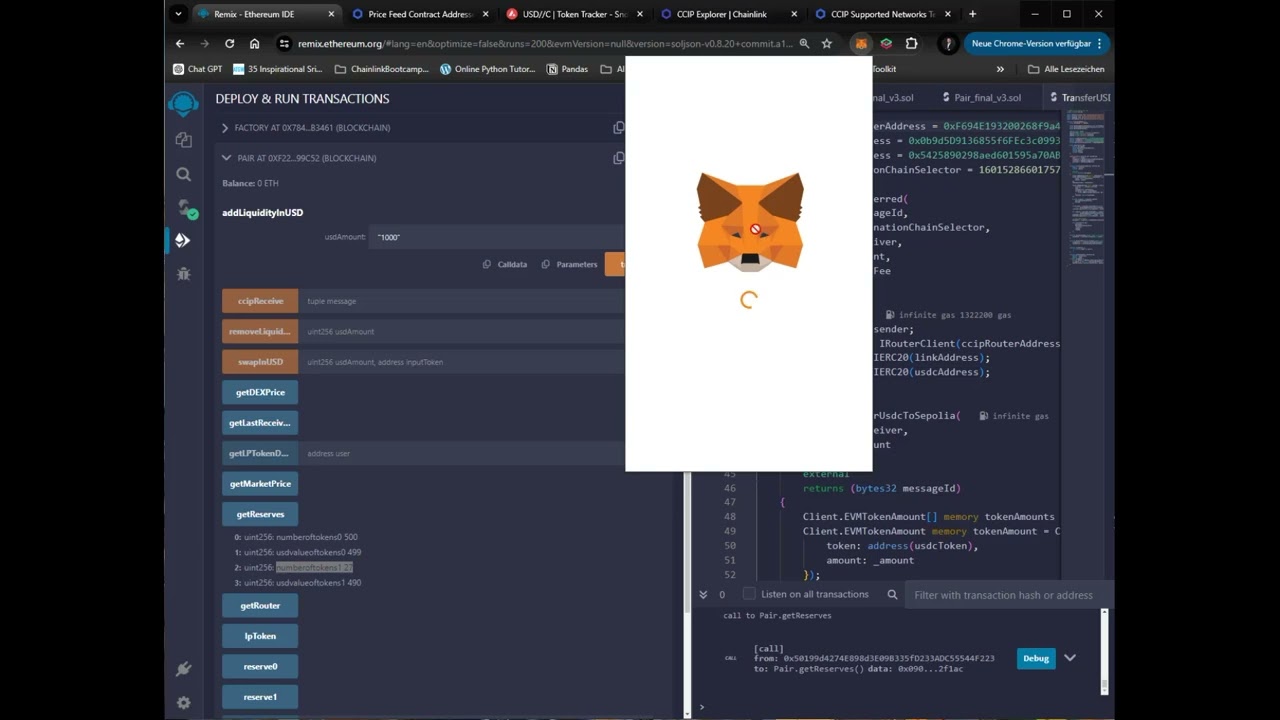
Task: Go to the browser home page icon
Action: pos(254,44)
